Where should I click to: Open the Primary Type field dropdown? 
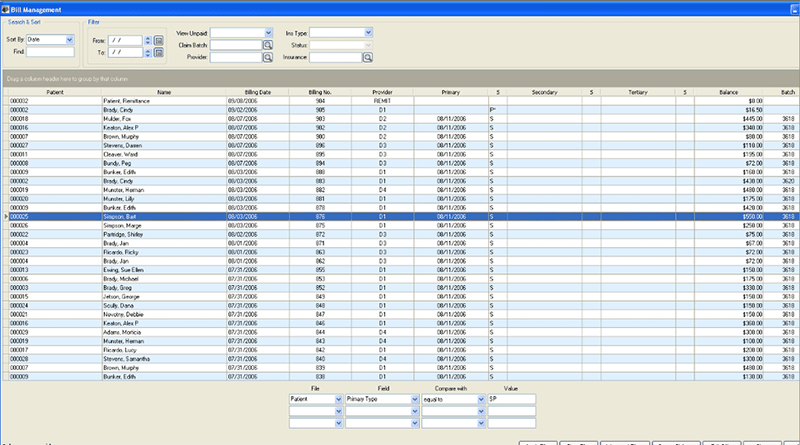coord(413,399)
